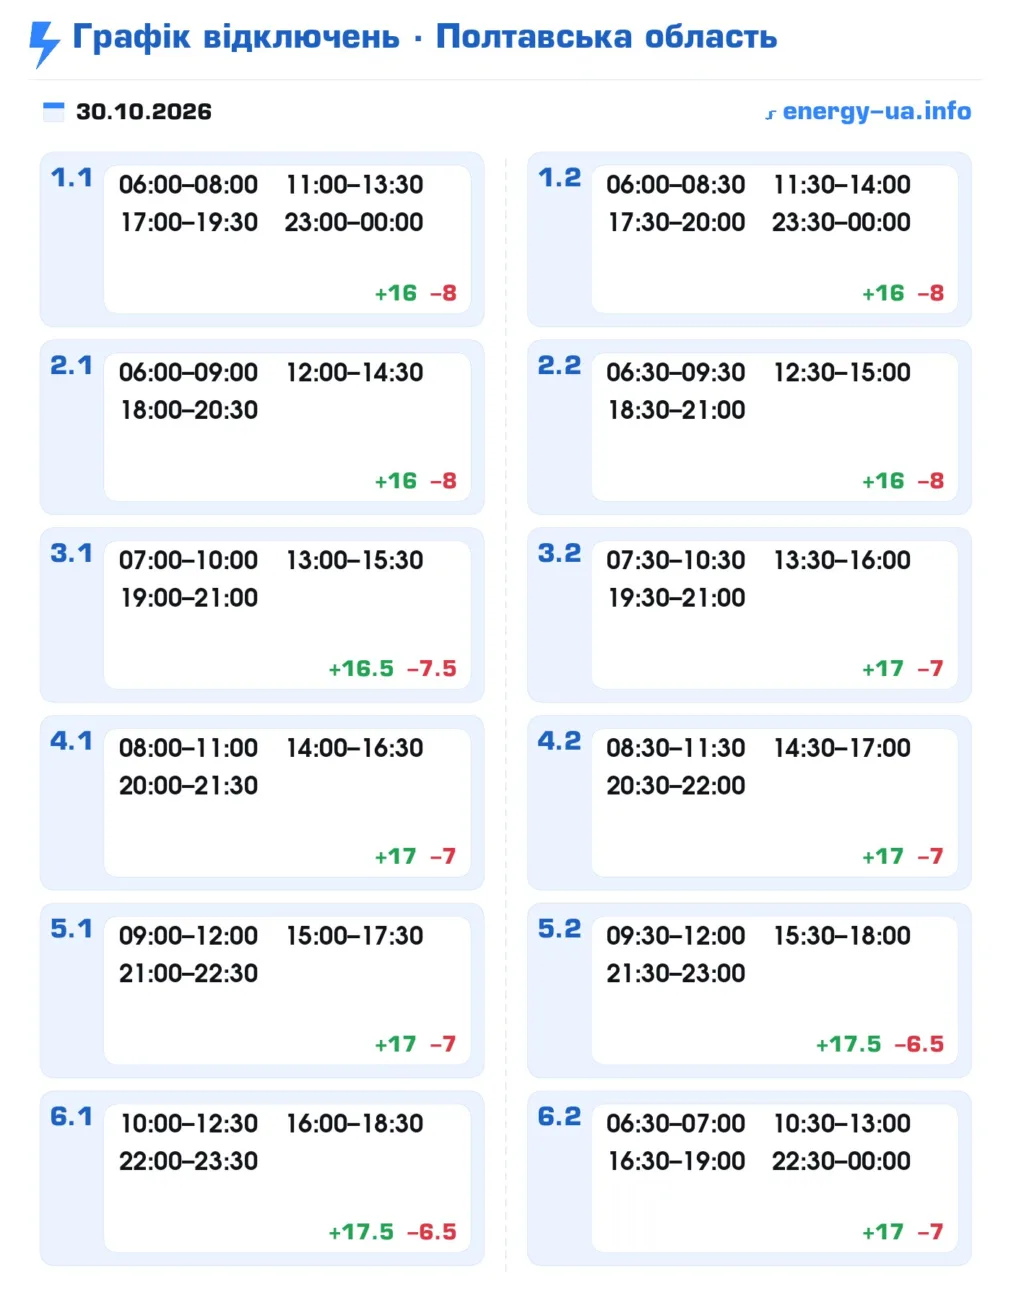The height and width of the screenshot is (1300, 1011).
Task: Click the page title Графік відключень
Action: pyautogui.click(x=236, y=37)
